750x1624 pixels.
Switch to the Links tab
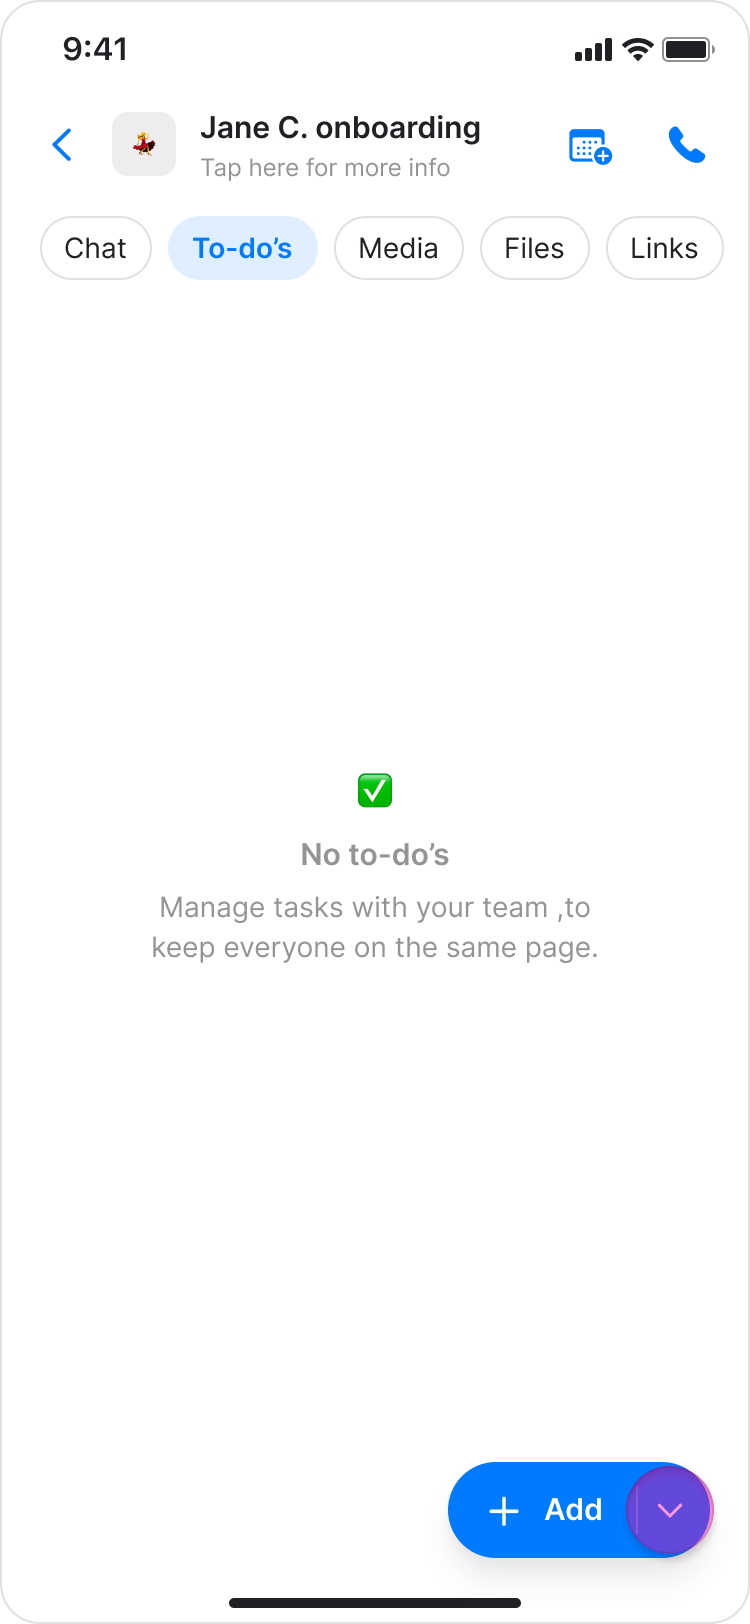(x=665, y=248)
